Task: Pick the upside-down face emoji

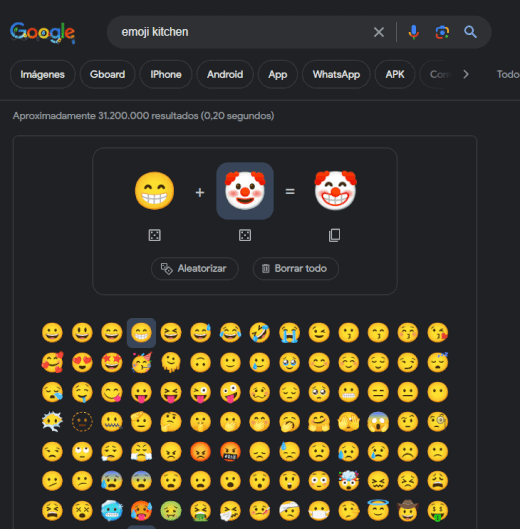Action: (x=200, y=362)
